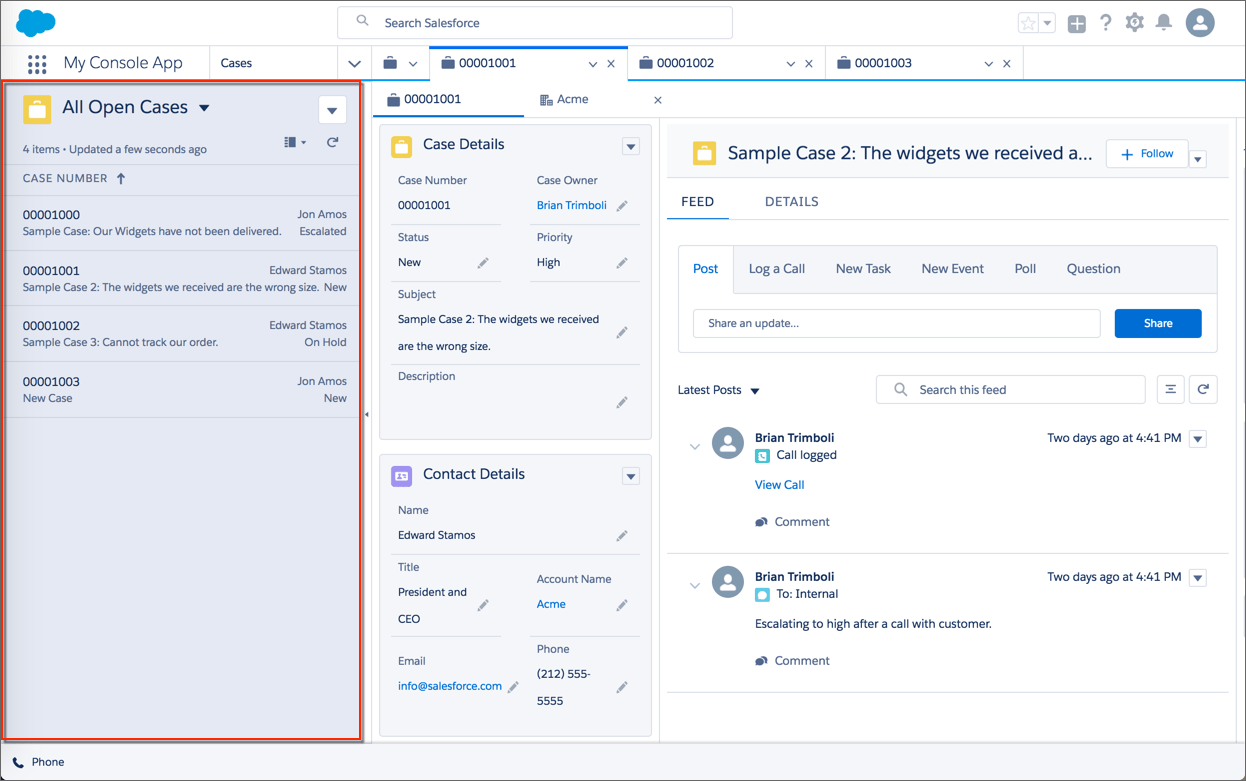The width and height of the screenshot is (1246, 781).
Task: Change the list view display layout
Action: tap(291, 142)
